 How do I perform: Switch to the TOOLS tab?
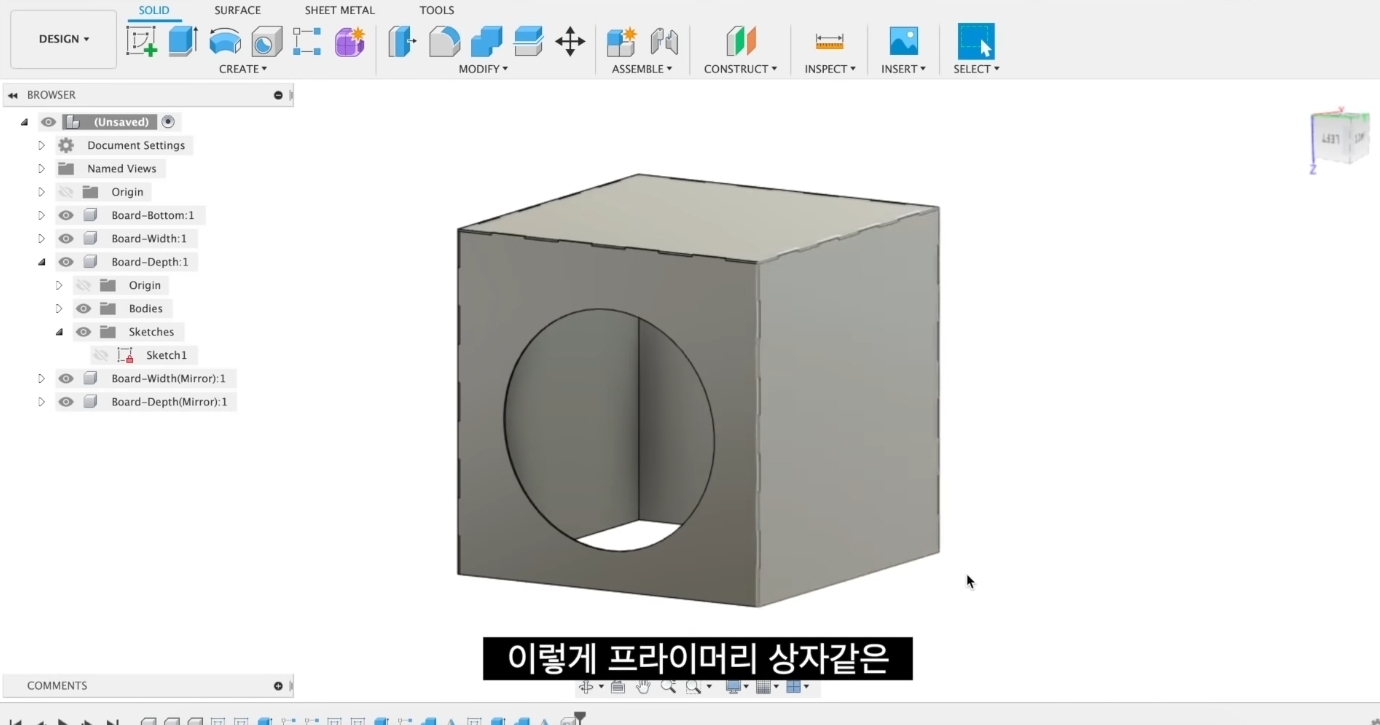pos(437,10)
